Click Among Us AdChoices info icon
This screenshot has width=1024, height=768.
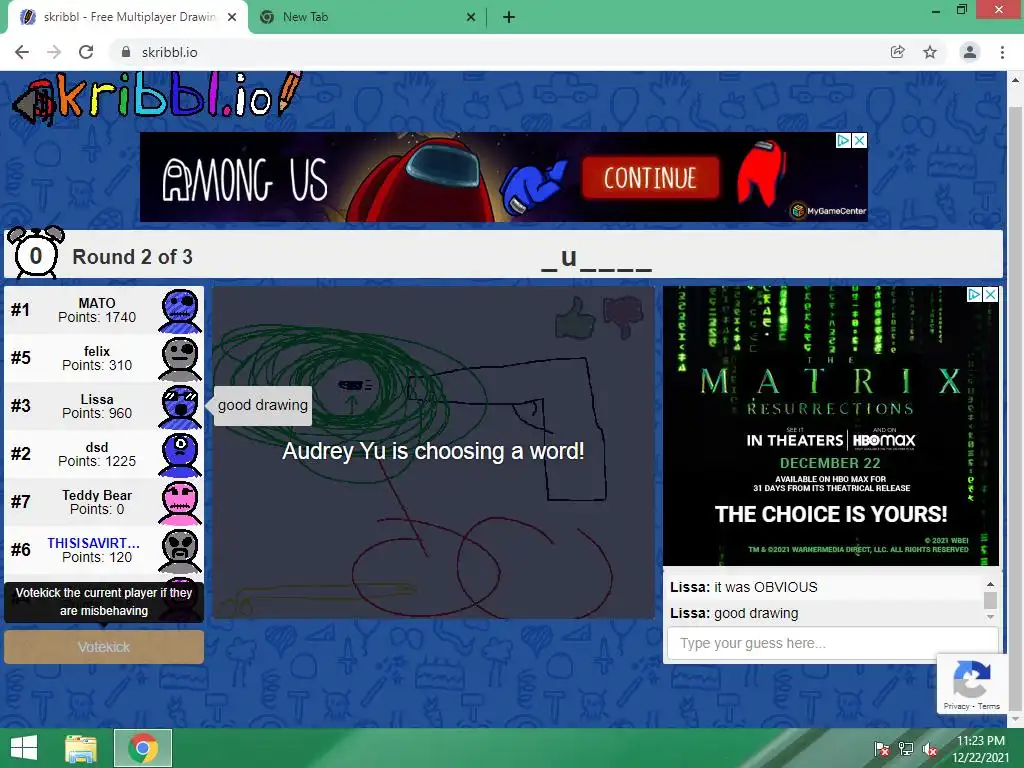(x=844, y=140)
